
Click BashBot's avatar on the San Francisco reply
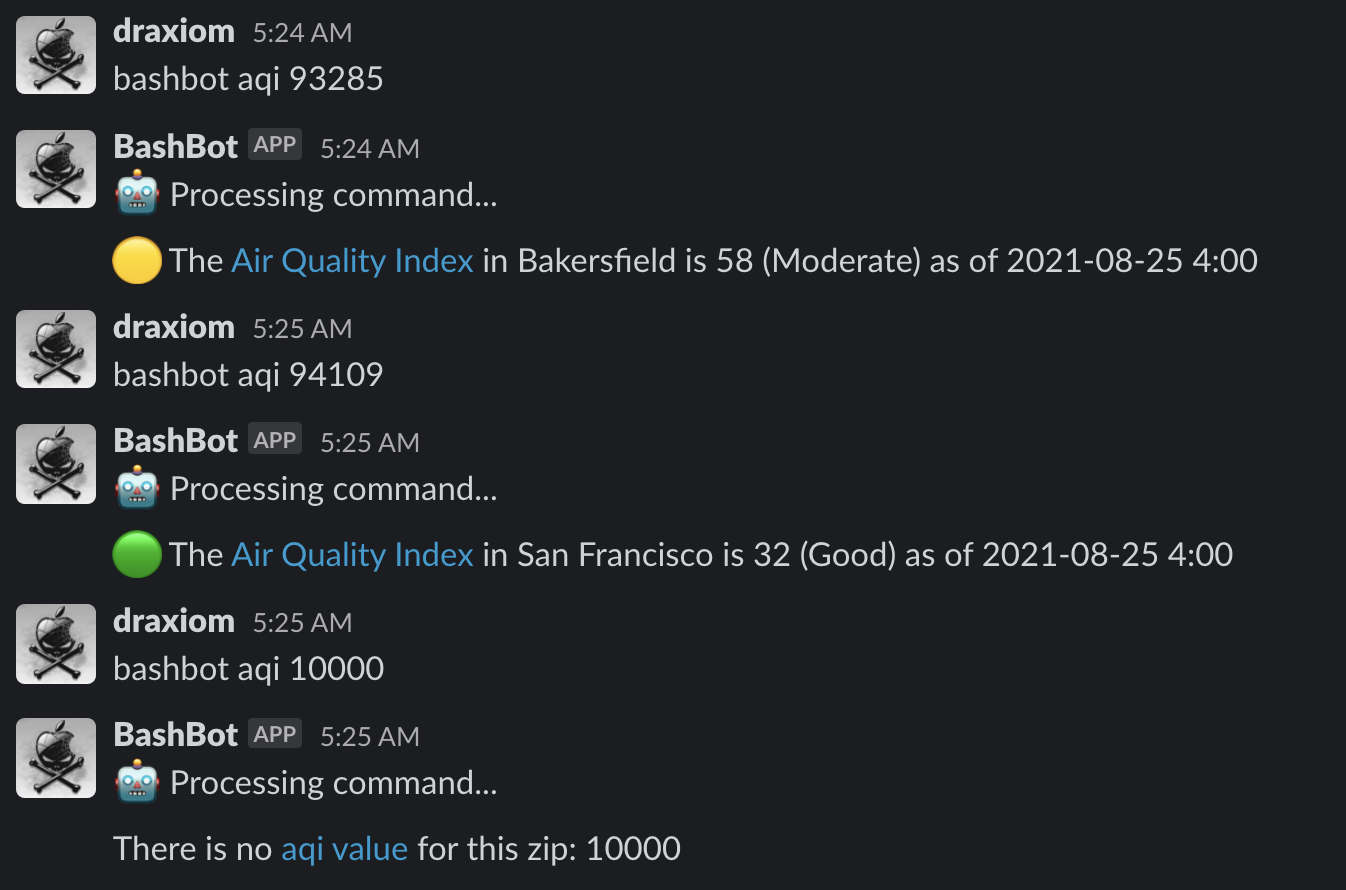(56, 463)
